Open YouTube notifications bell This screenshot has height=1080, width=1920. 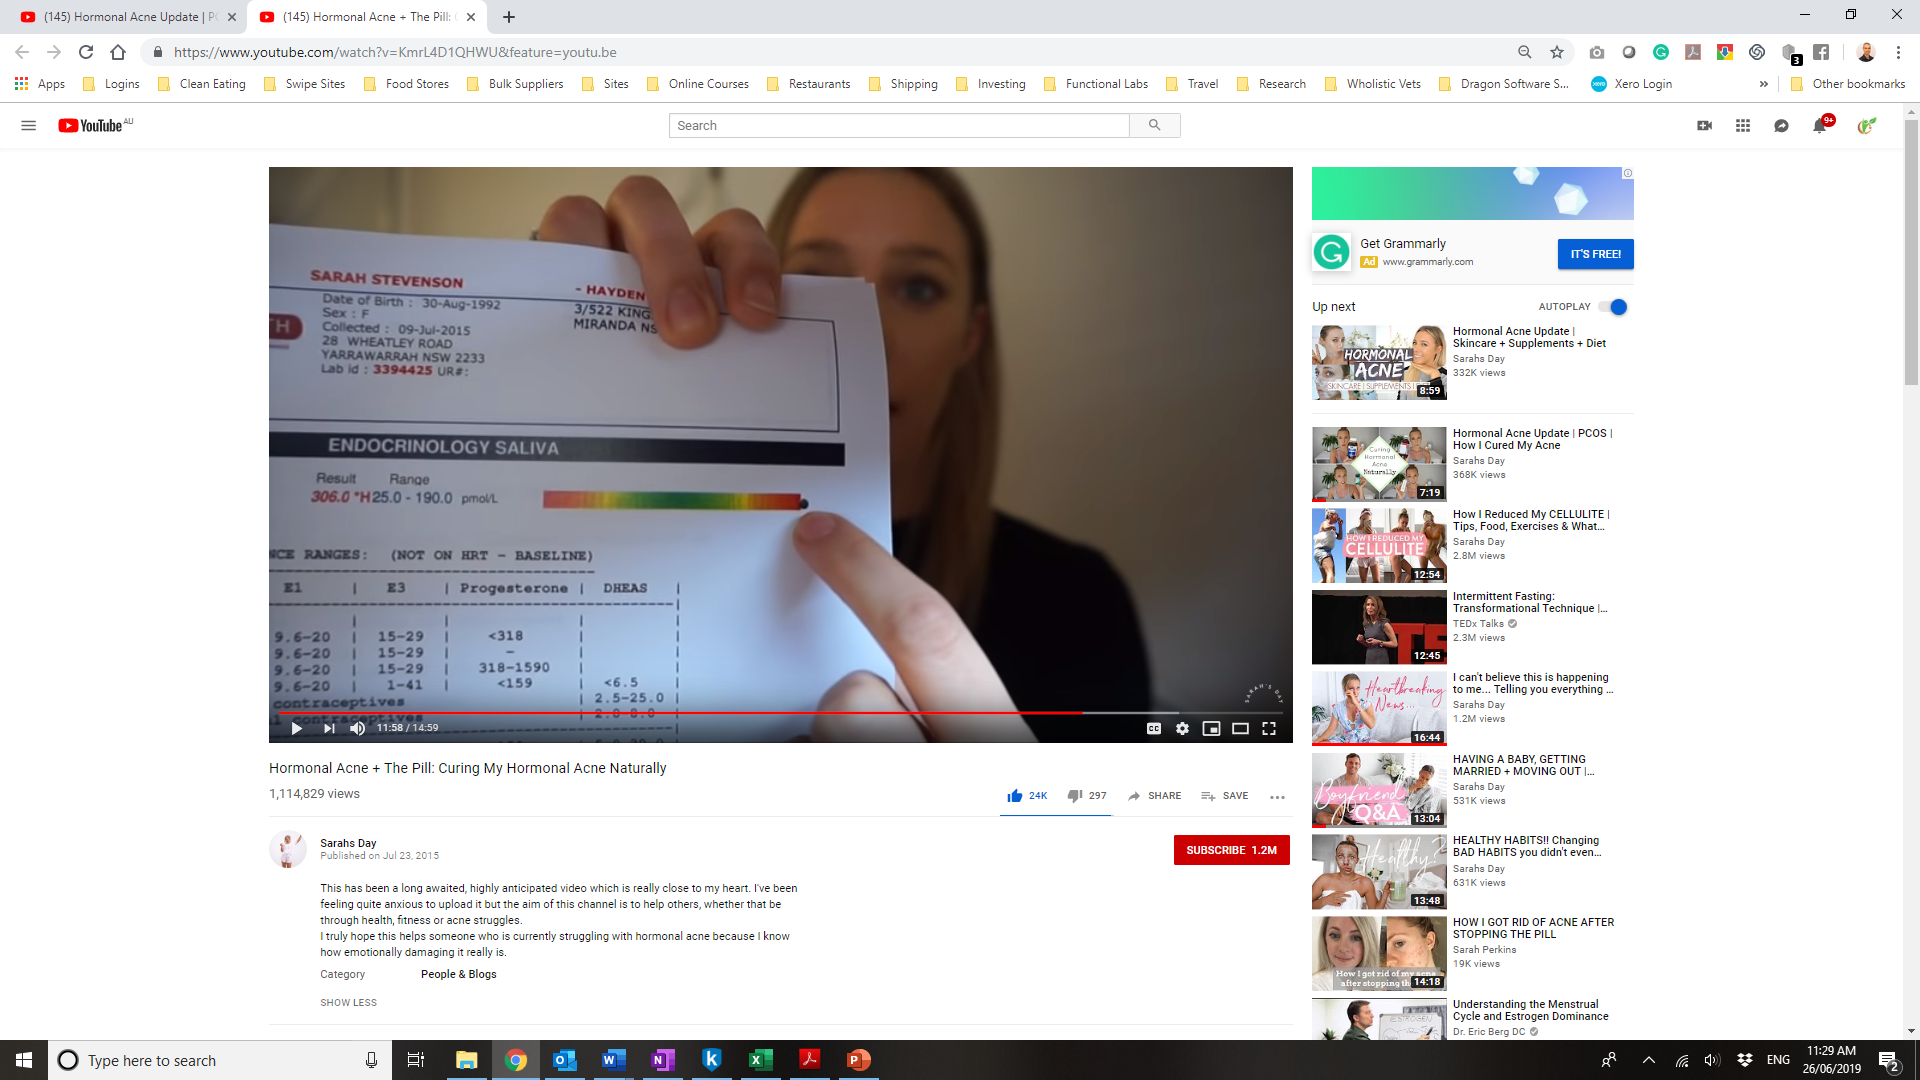1820,126
